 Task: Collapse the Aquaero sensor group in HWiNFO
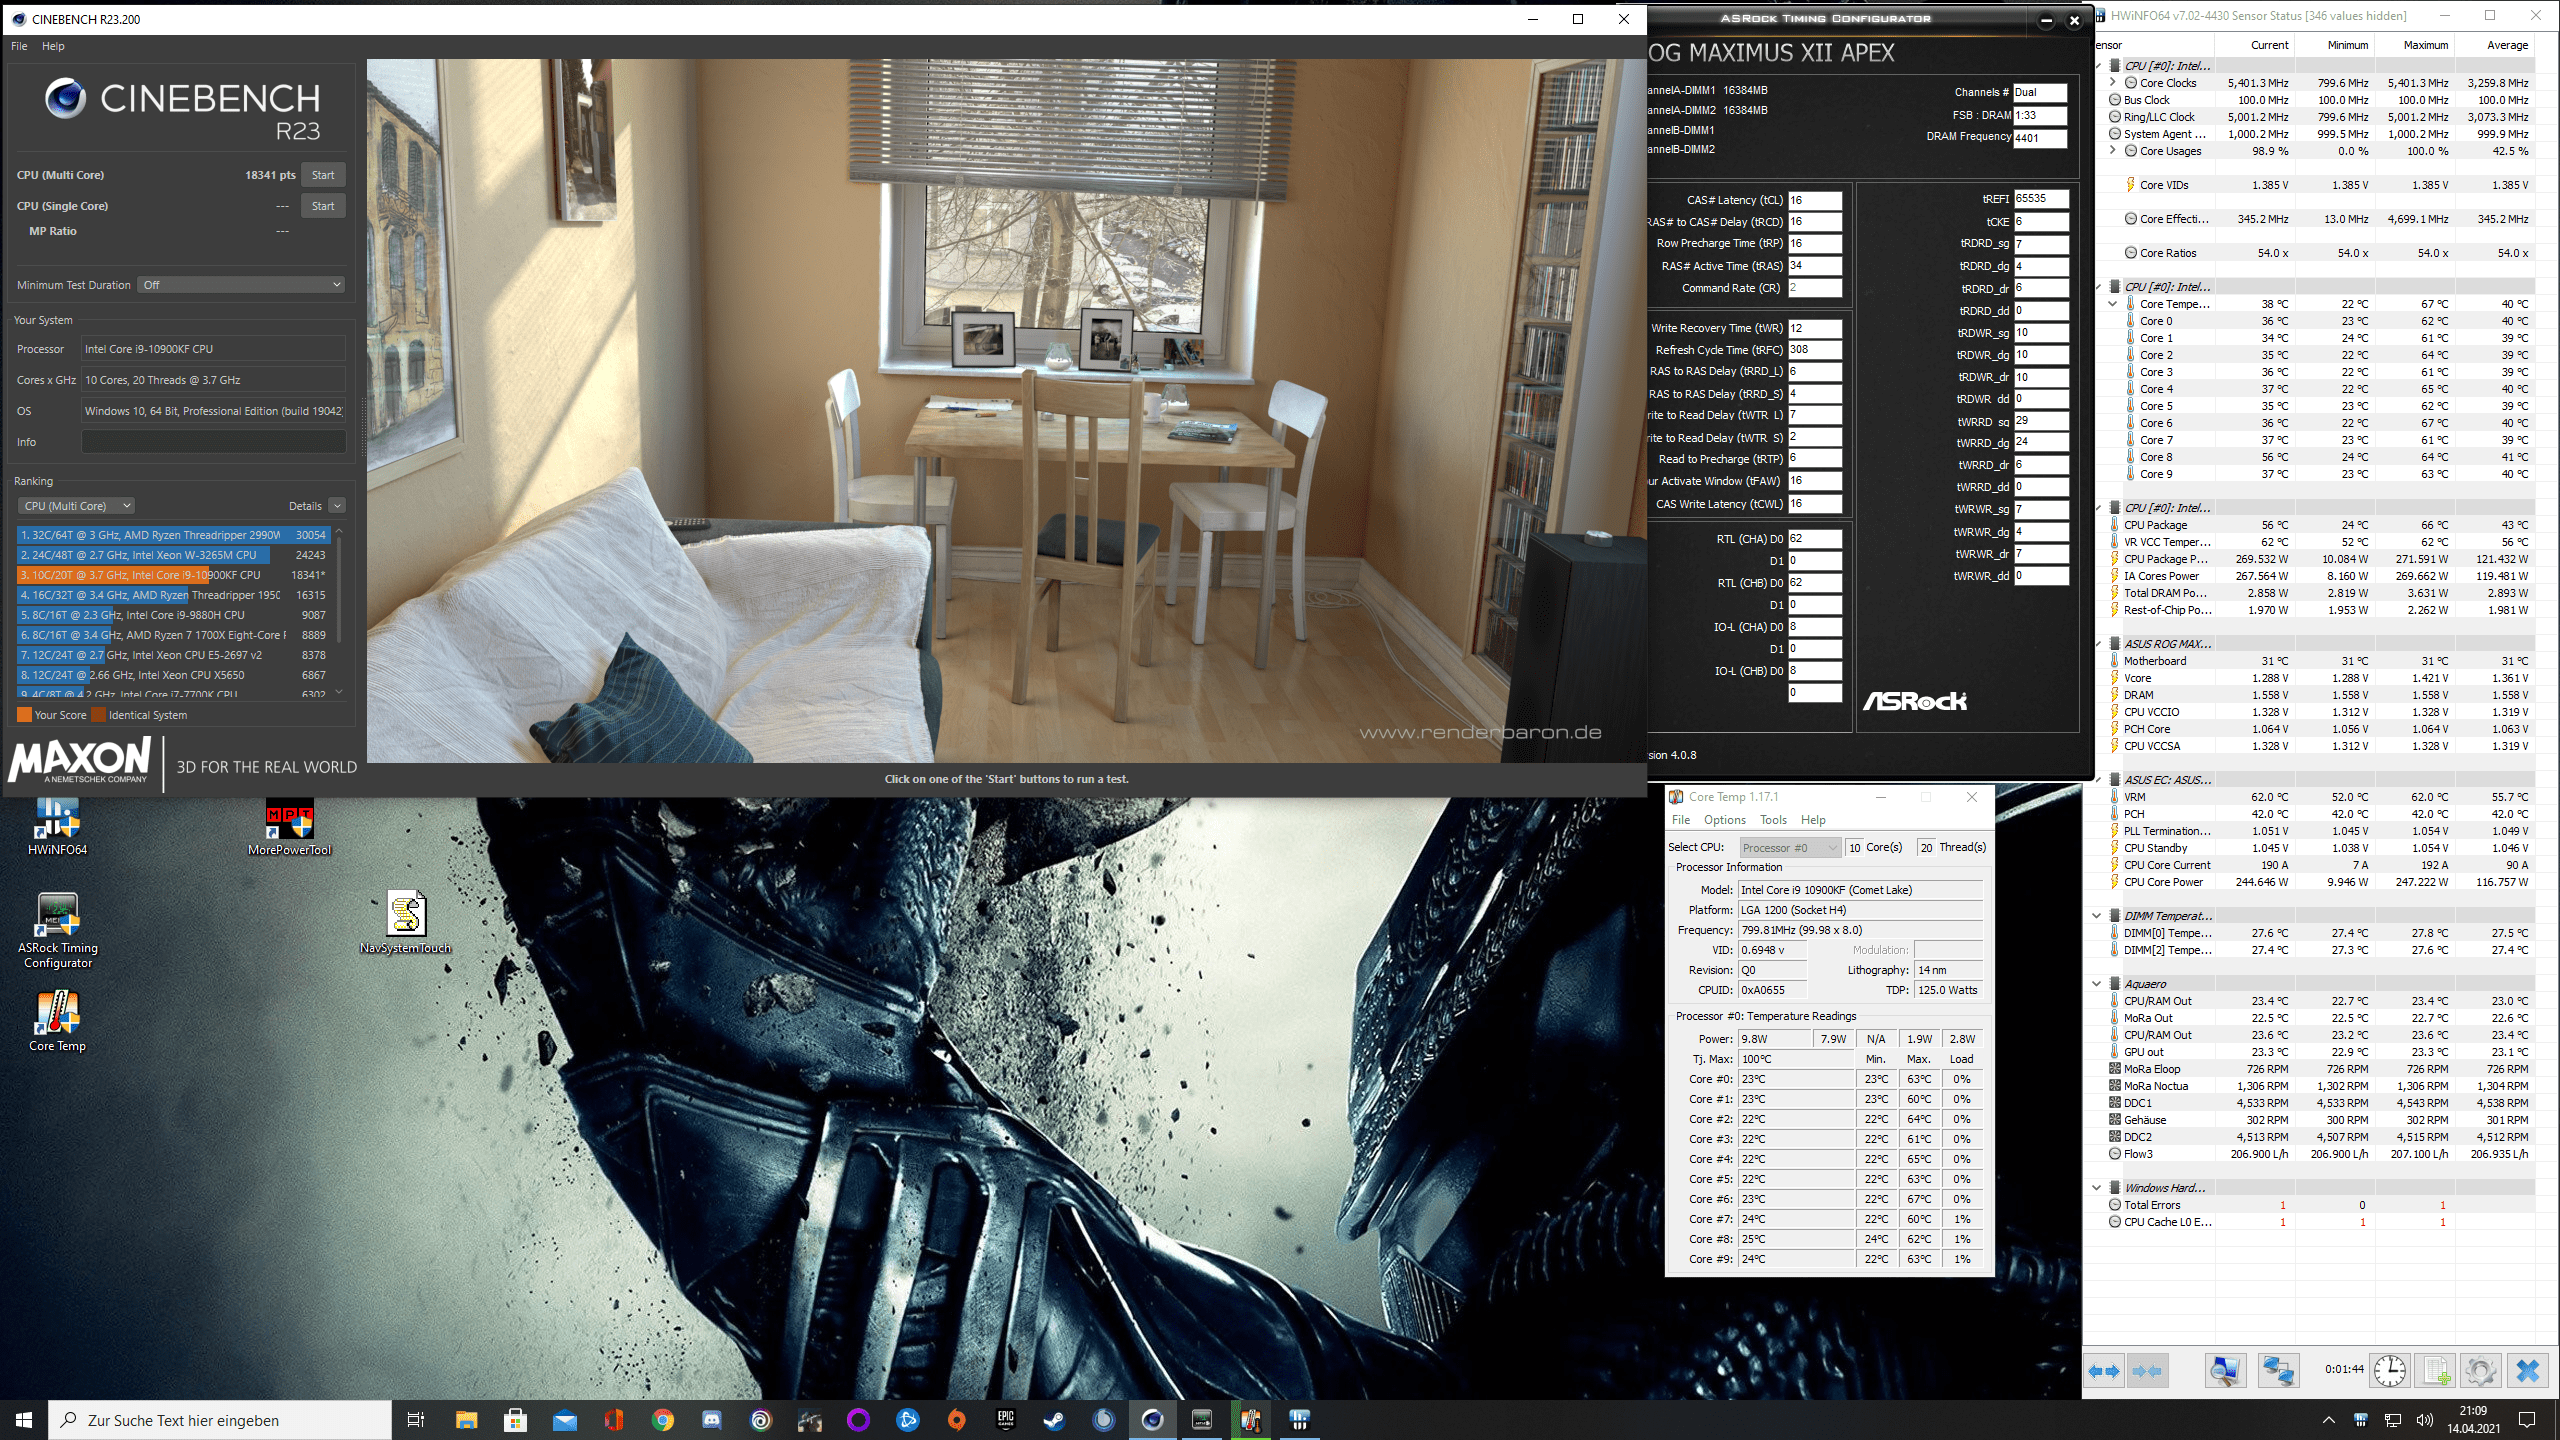tap(2097, 984)
